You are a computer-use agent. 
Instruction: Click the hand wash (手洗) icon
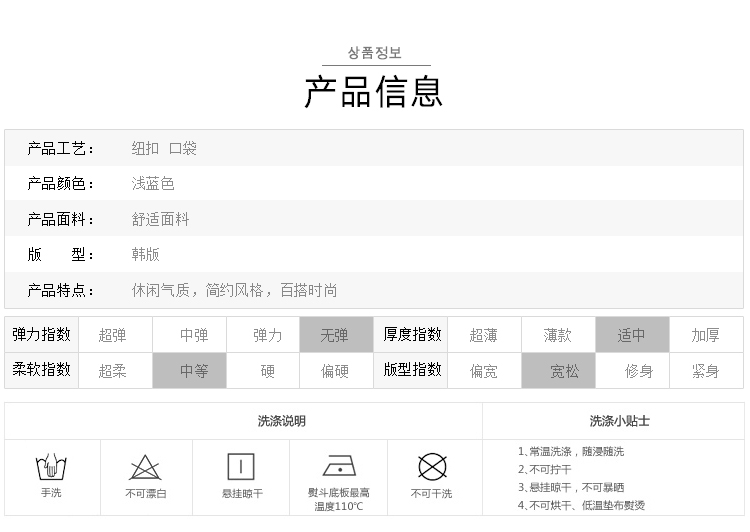click(51, 467)
